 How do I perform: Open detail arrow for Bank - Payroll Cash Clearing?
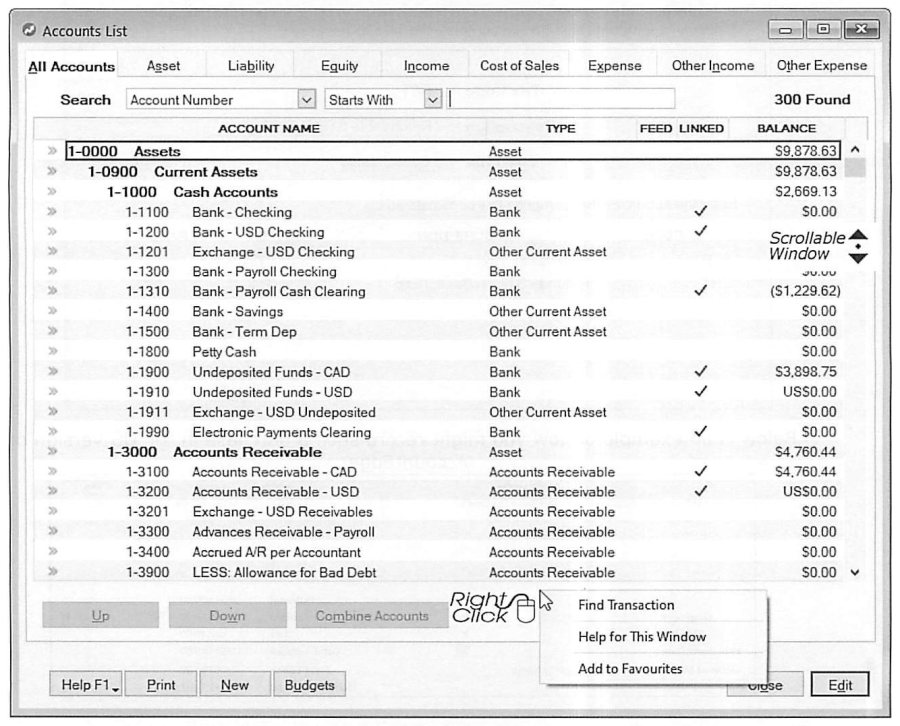pyautogui.click(x=52, y=290)
